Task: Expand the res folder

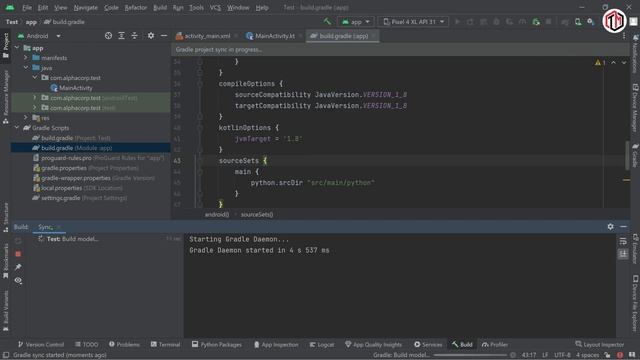Action: click(x=26, y=118)
